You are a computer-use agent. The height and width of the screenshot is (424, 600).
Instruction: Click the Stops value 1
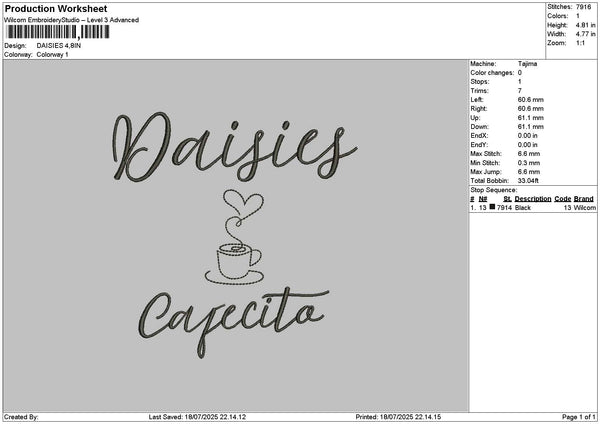tap(520, 82)
